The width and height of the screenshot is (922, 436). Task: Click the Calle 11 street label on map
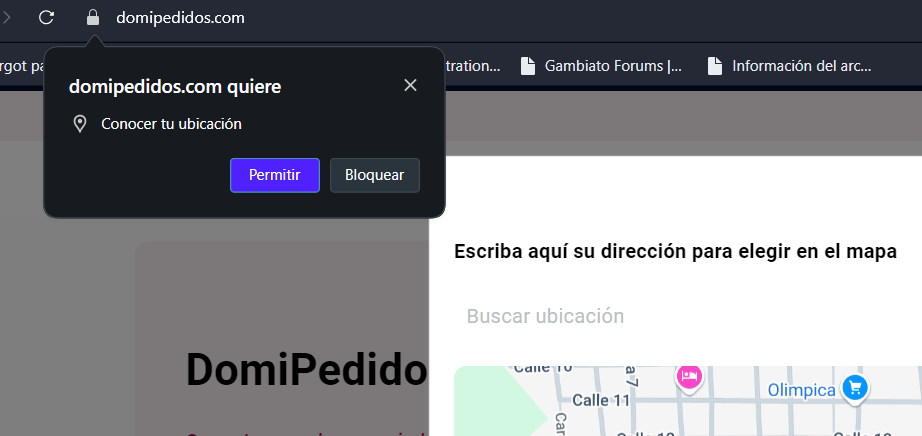606,400
